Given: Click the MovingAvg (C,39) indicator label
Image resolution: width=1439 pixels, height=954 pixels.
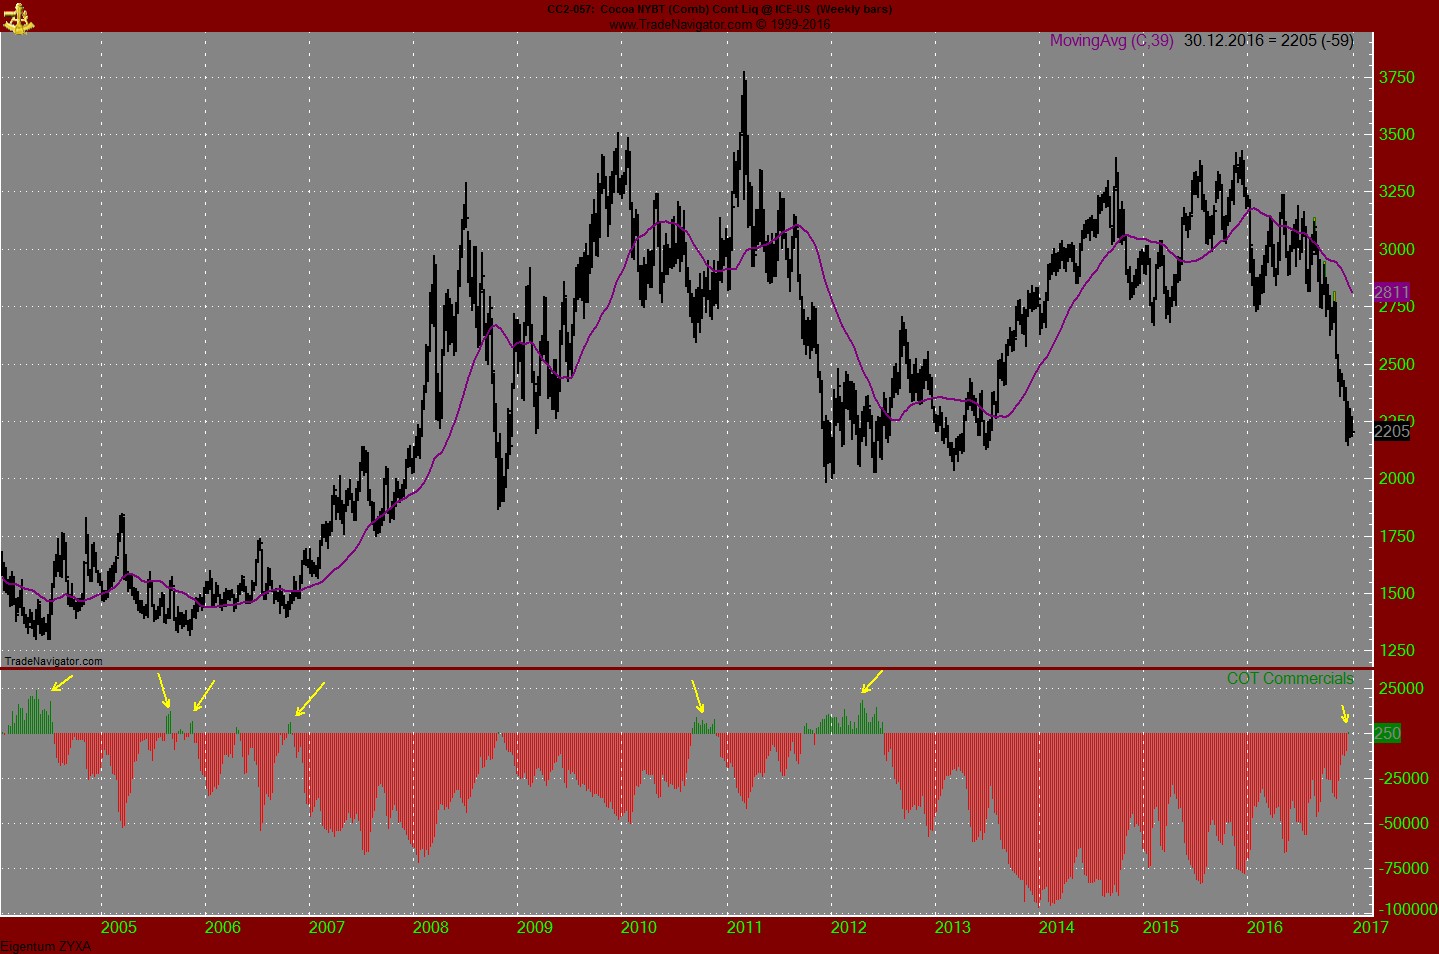Looking at the screenshot, I should tap(1110, 41).
